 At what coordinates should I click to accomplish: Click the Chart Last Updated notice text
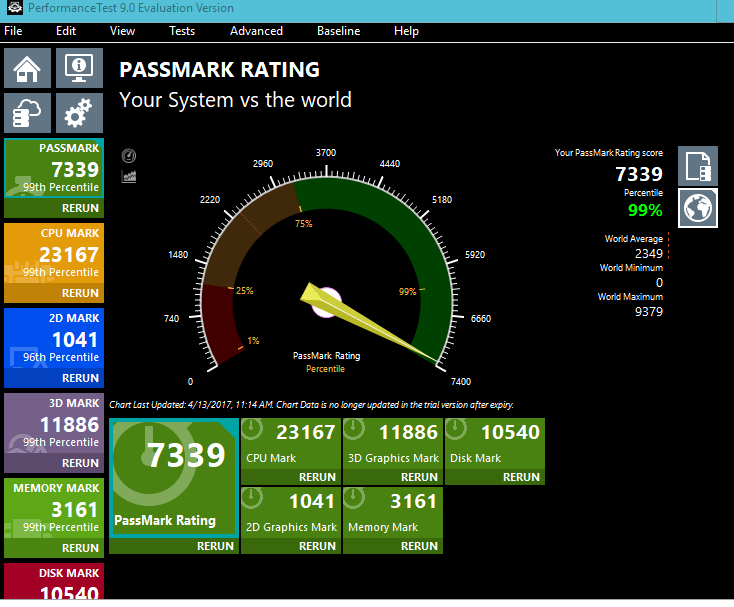[x=311, y=405]
